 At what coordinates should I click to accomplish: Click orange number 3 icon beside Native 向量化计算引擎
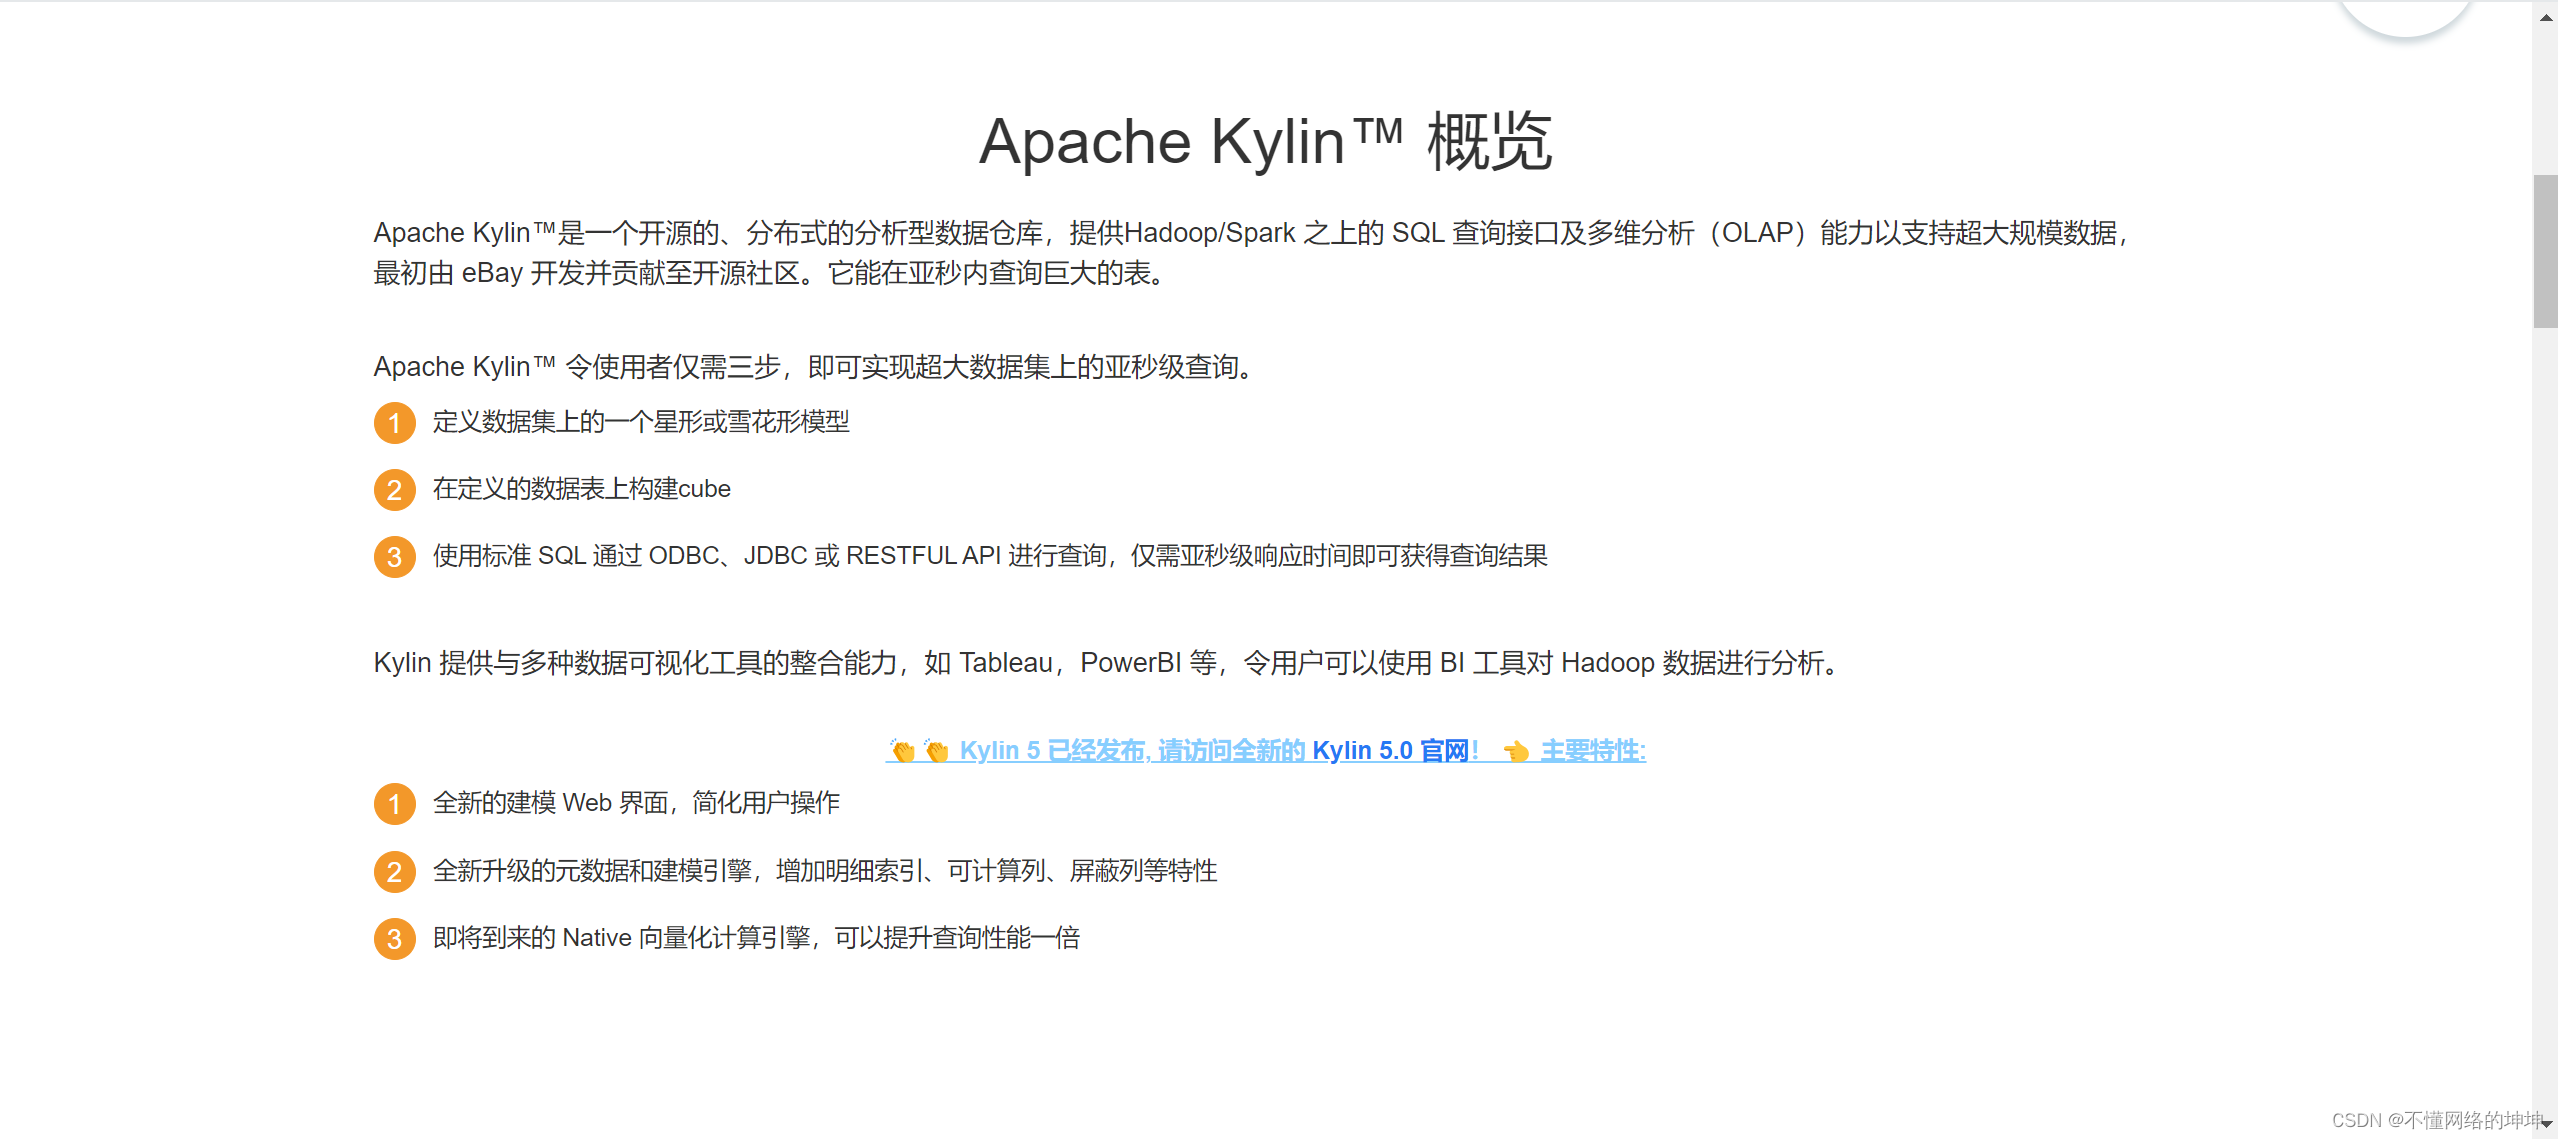point(394,939)
